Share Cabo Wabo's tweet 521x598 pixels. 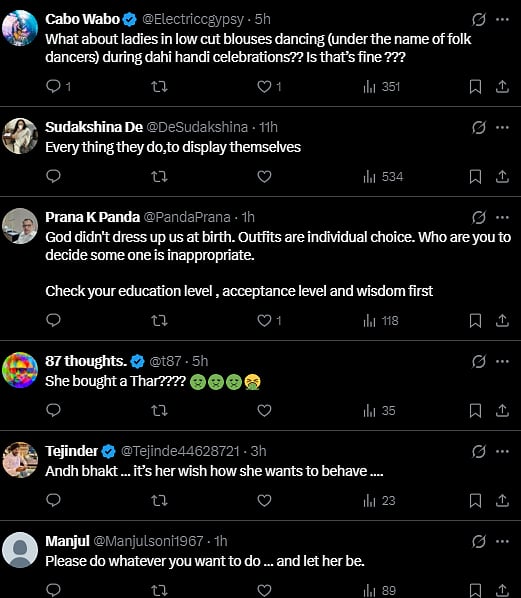point(502,87)
